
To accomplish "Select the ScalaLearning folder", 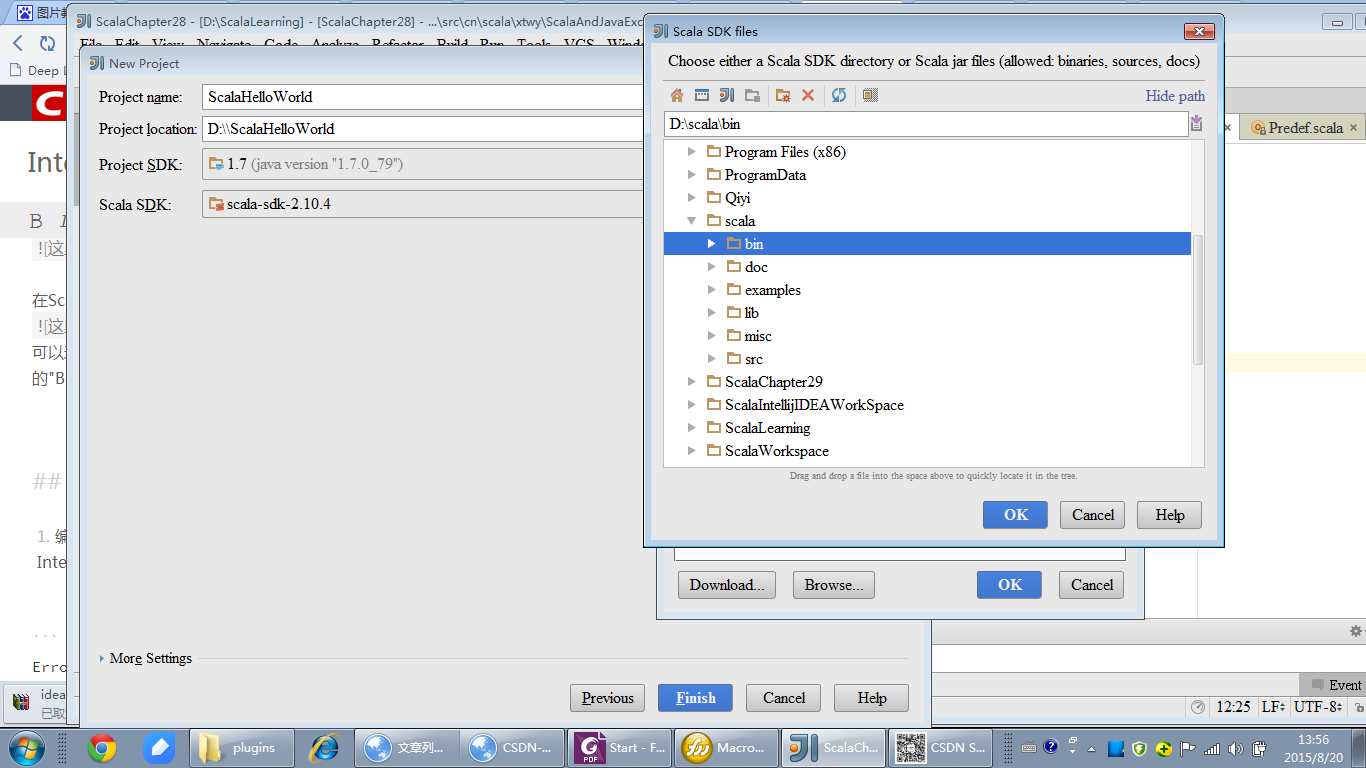I will pyautogui.click(x=767, y=428).
